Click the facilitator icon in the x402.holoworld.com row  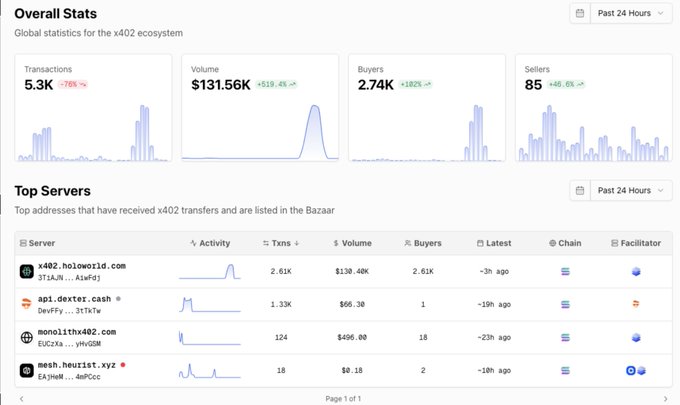(x=635, y=271)
